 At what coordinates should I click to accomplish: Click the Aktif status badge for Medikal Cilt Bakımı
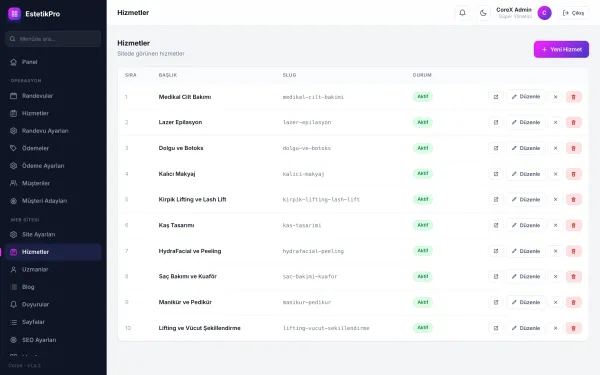pyautogui.click(x=422, y=96)
